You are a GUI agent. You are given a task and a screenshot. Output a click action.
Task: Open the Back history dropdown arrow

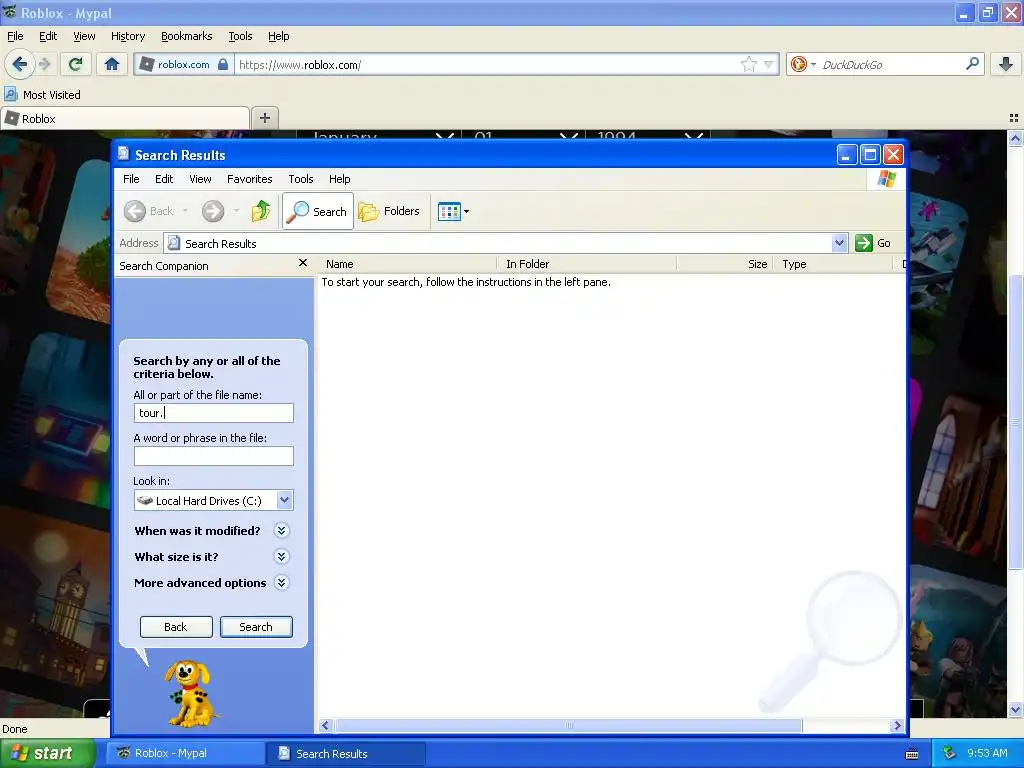point(185,211)
